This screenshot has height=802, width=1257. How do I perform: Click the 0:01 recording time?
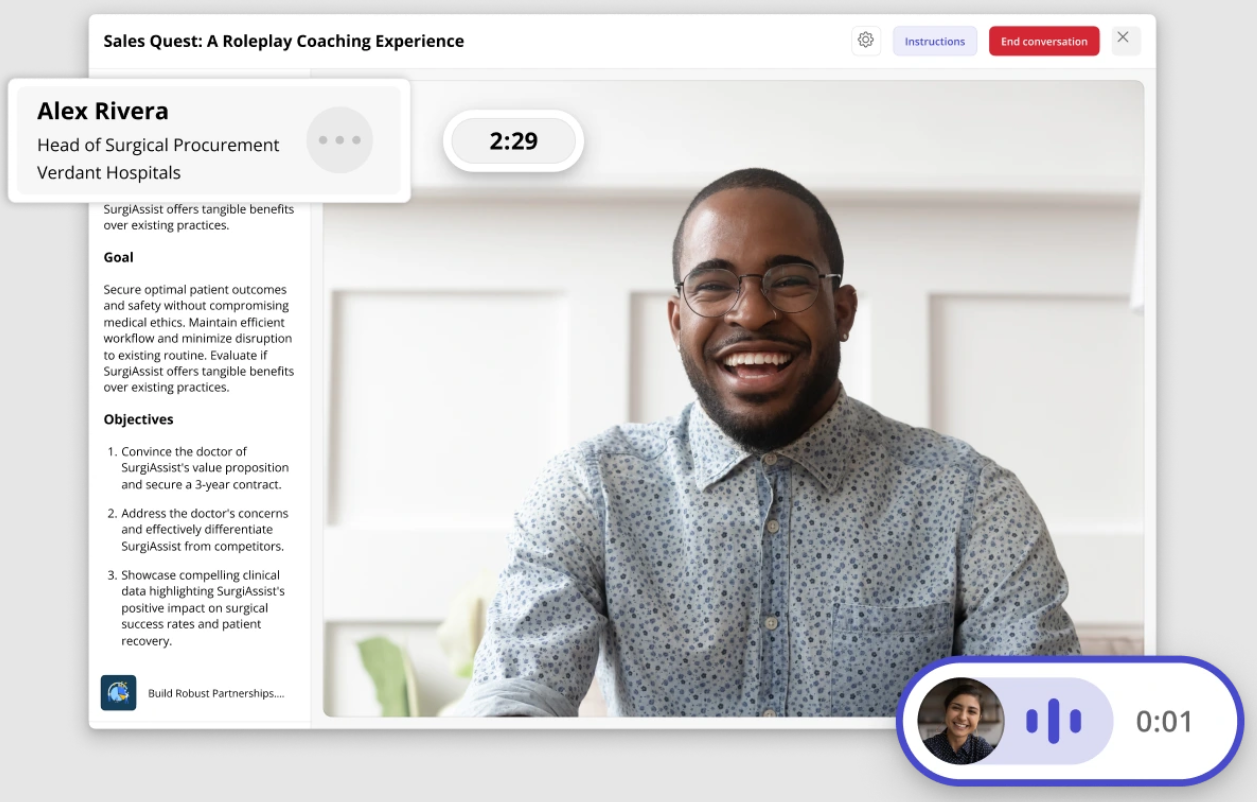pos(1164,721)
